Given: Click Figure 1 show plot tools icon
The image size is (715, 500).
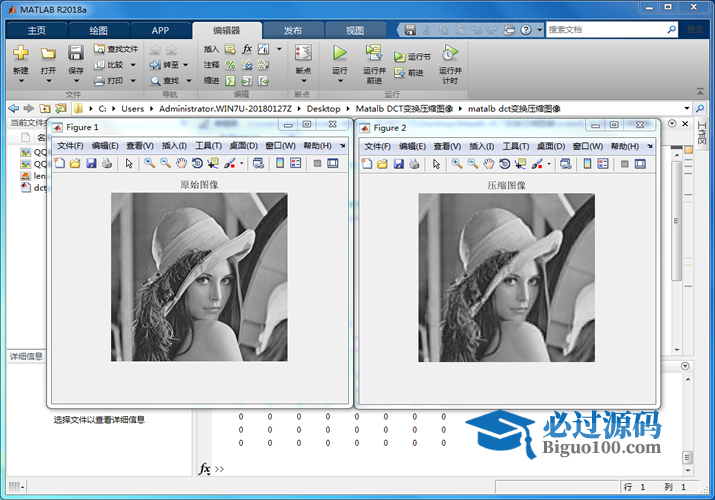Looking at the screenshot, I should click(x=333, y=163).
